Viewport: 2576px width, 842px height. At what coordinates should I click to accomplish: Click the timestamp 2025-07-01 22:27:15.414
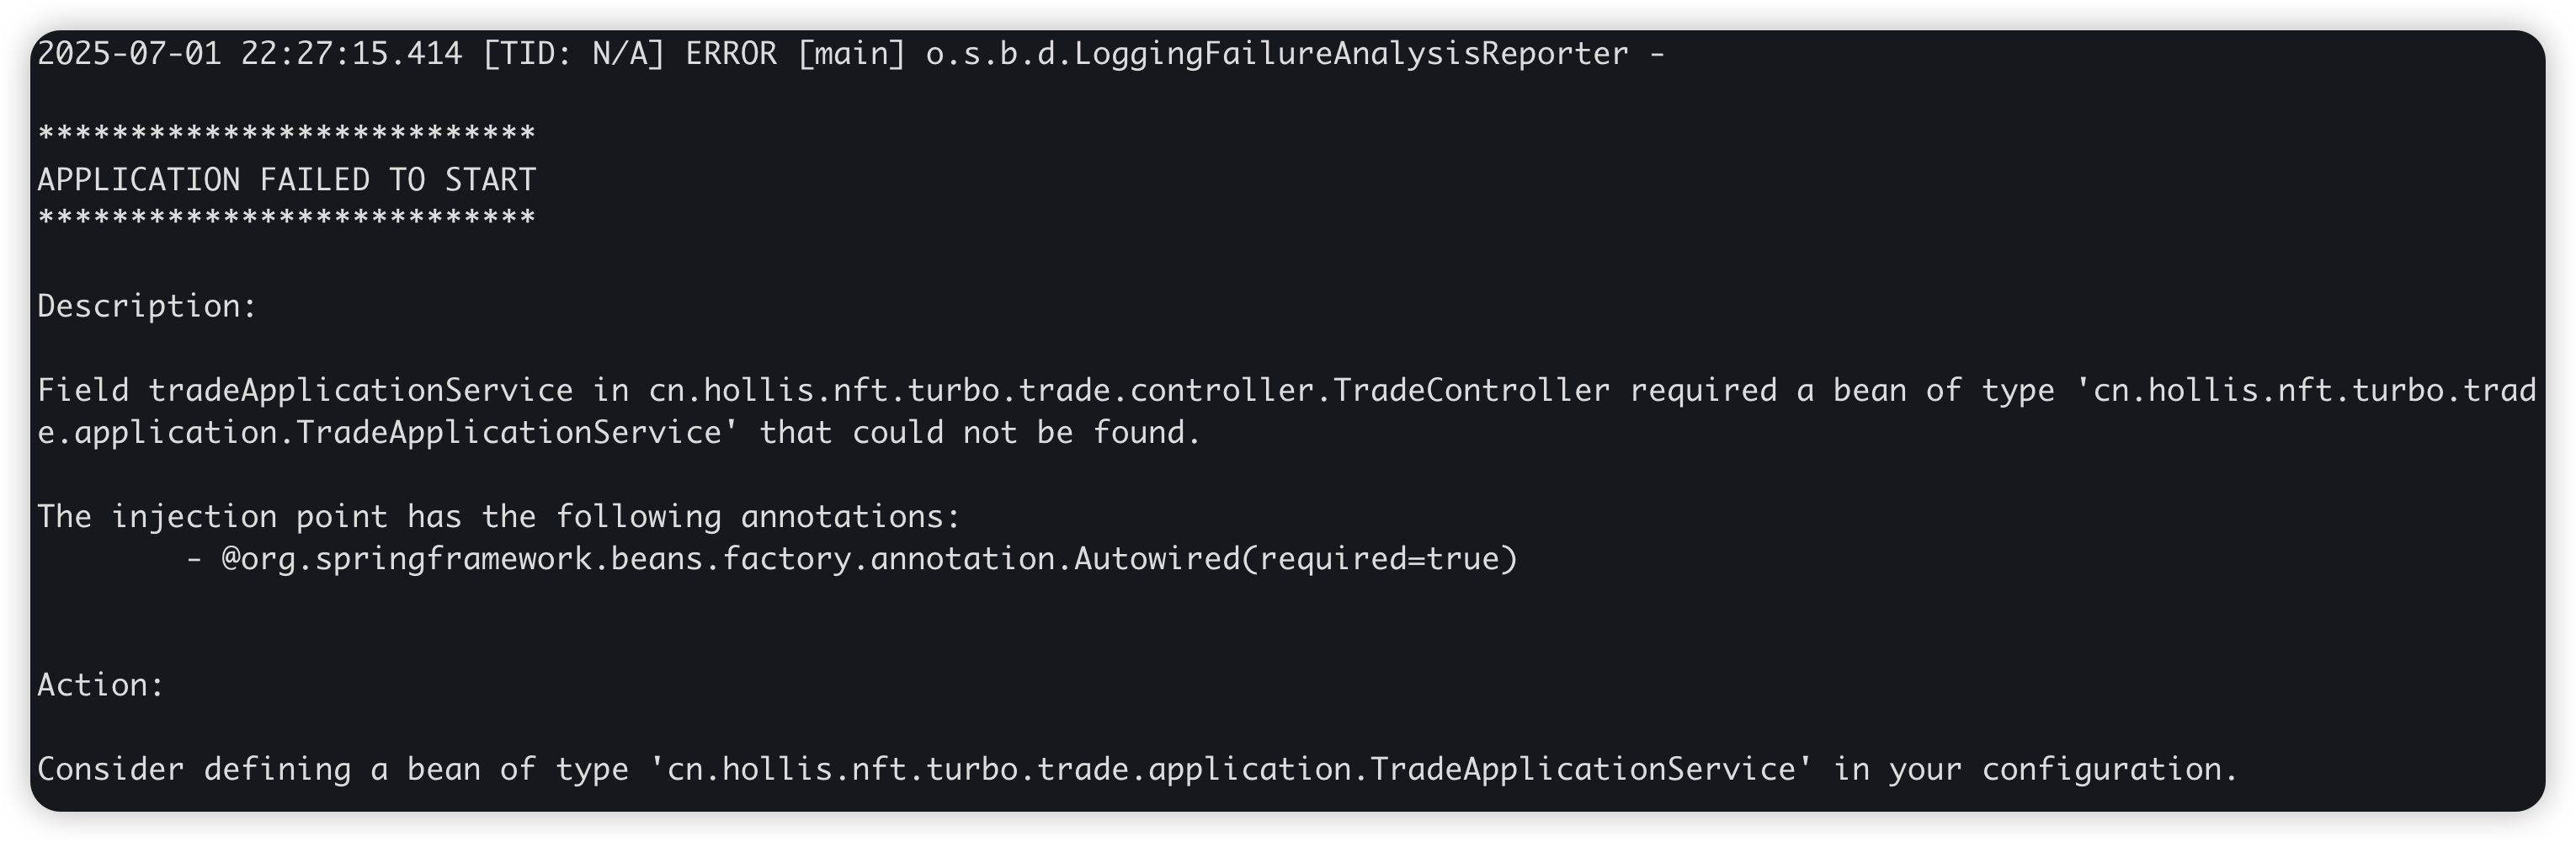[x=249, y=54]
